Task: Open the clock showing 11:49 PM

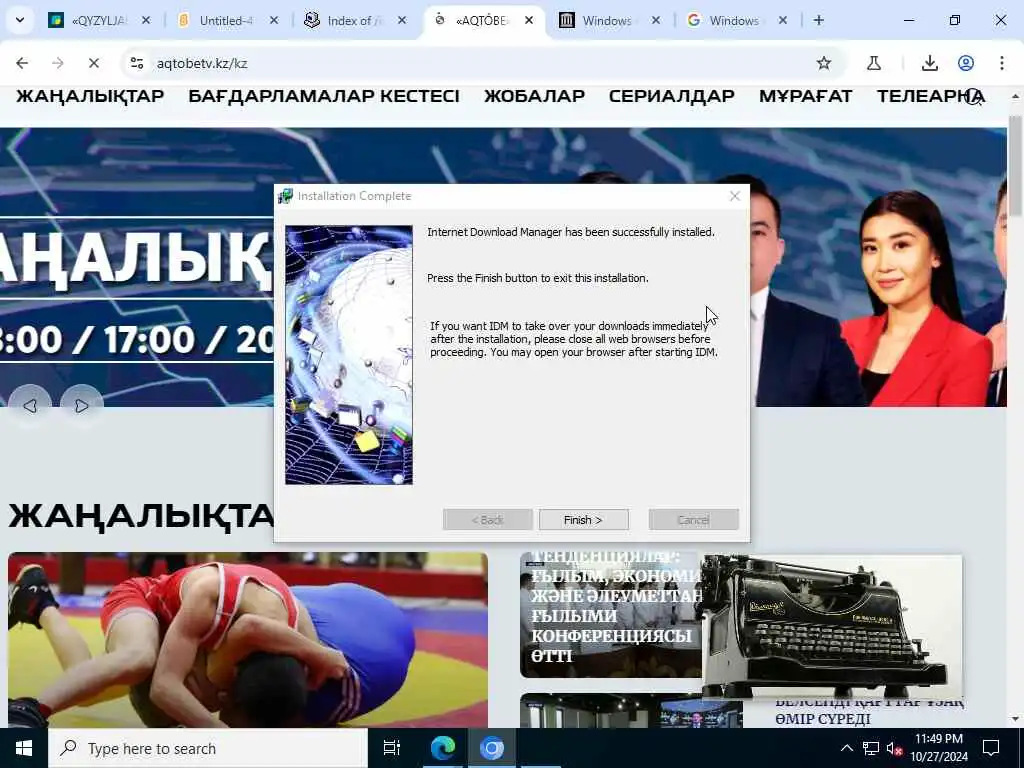Action: 938,748
